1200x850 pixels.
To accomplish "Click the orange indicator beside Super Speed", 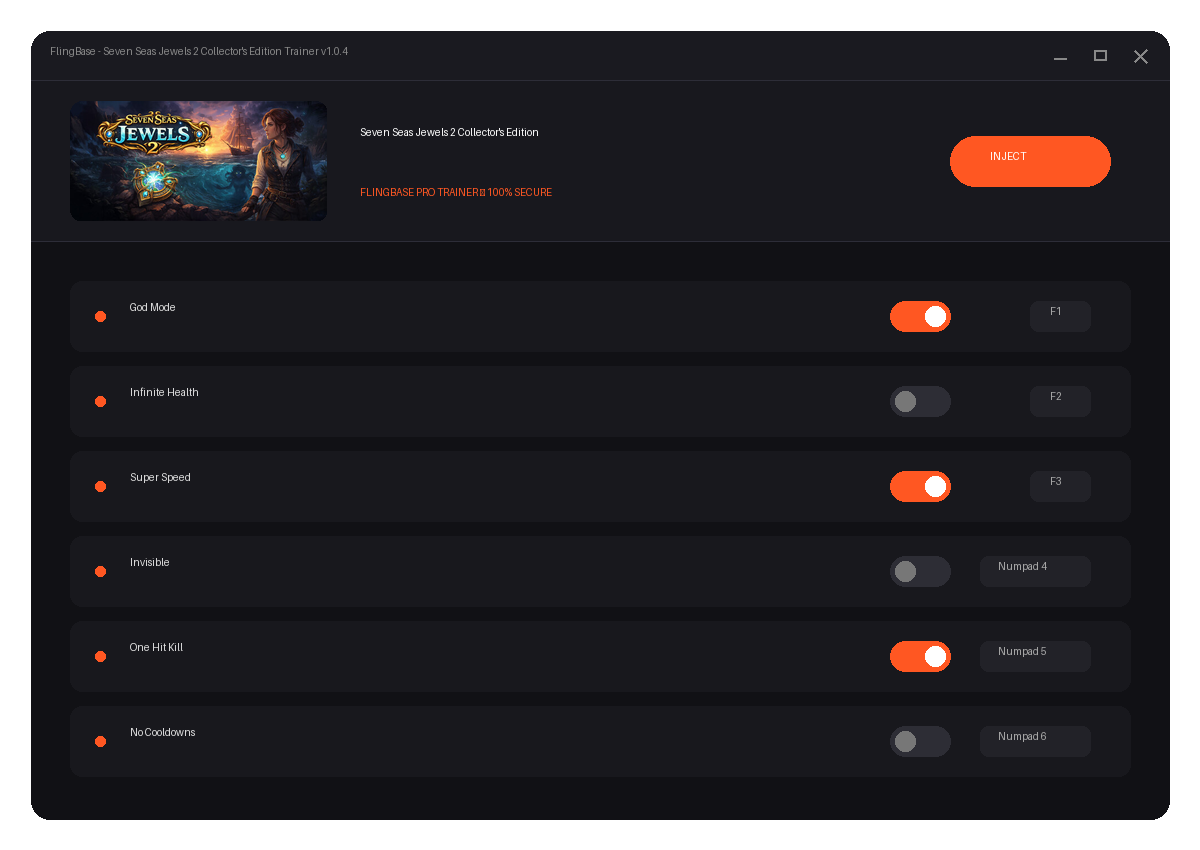I will 100,486.
